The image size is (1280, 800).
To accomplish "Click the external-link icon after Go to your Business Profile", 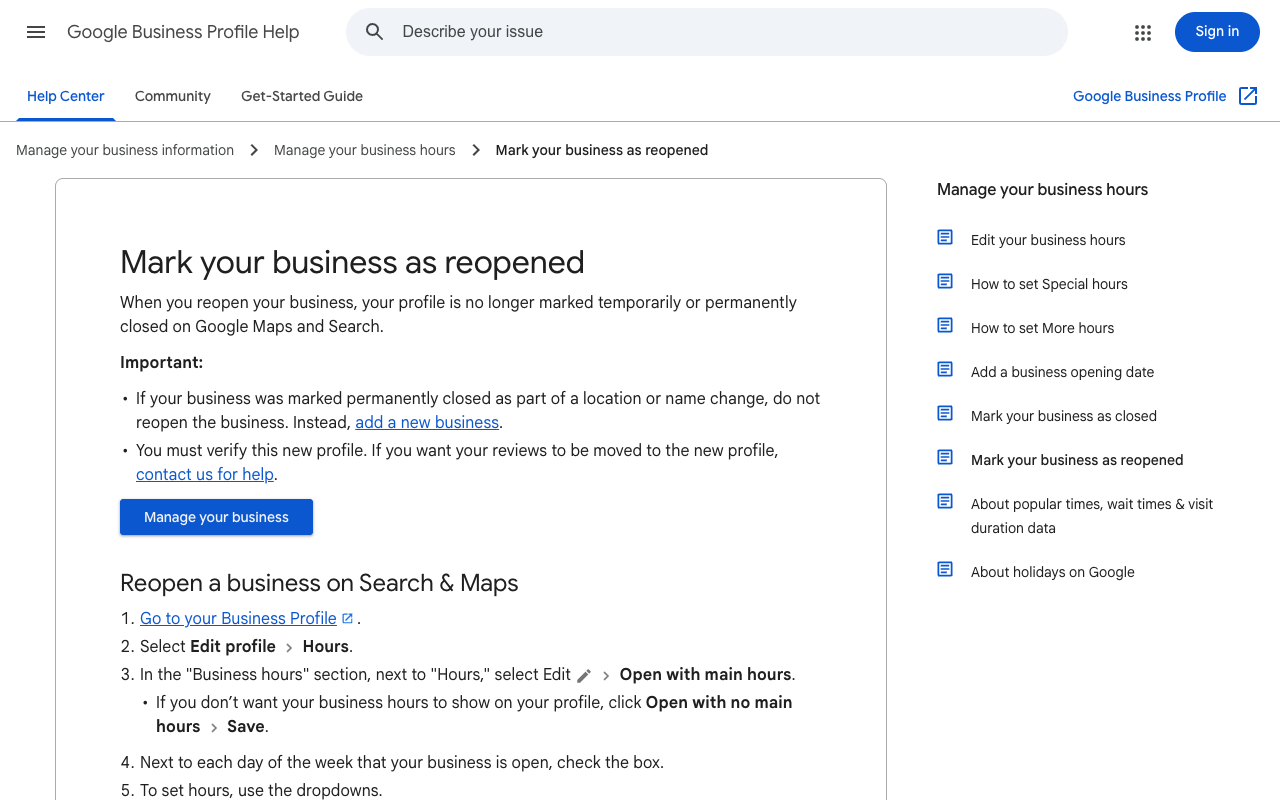I will [x=347, y=618].
